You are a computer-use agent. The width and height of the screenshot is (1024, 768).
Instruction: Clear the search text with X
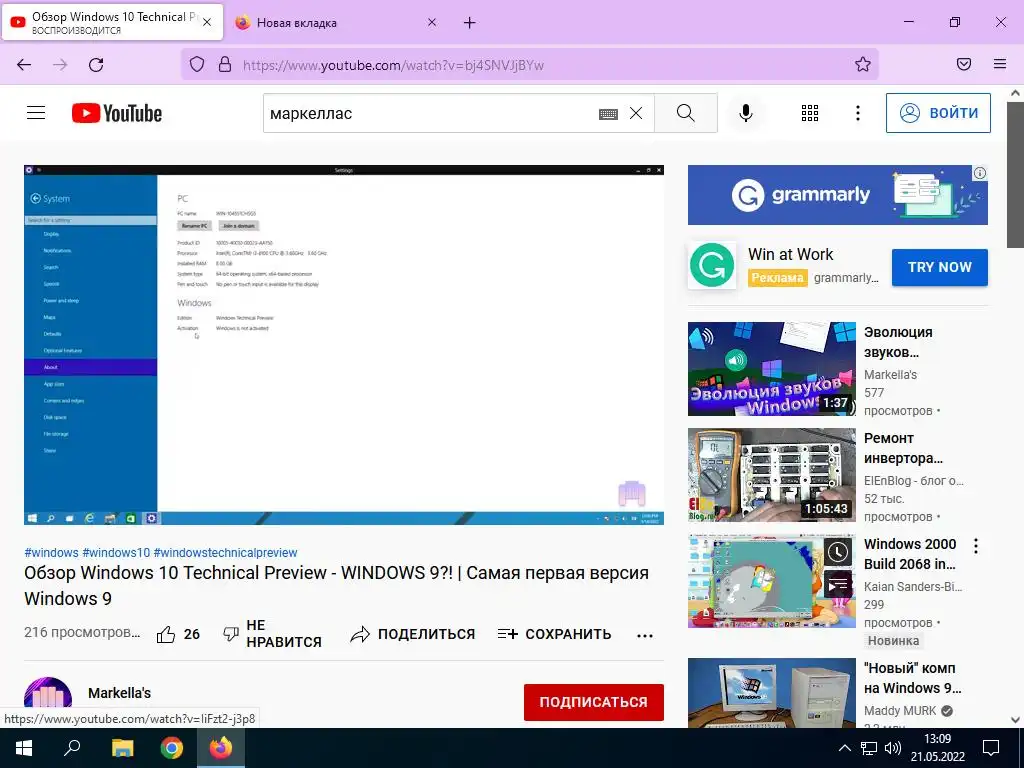[636, 113]
